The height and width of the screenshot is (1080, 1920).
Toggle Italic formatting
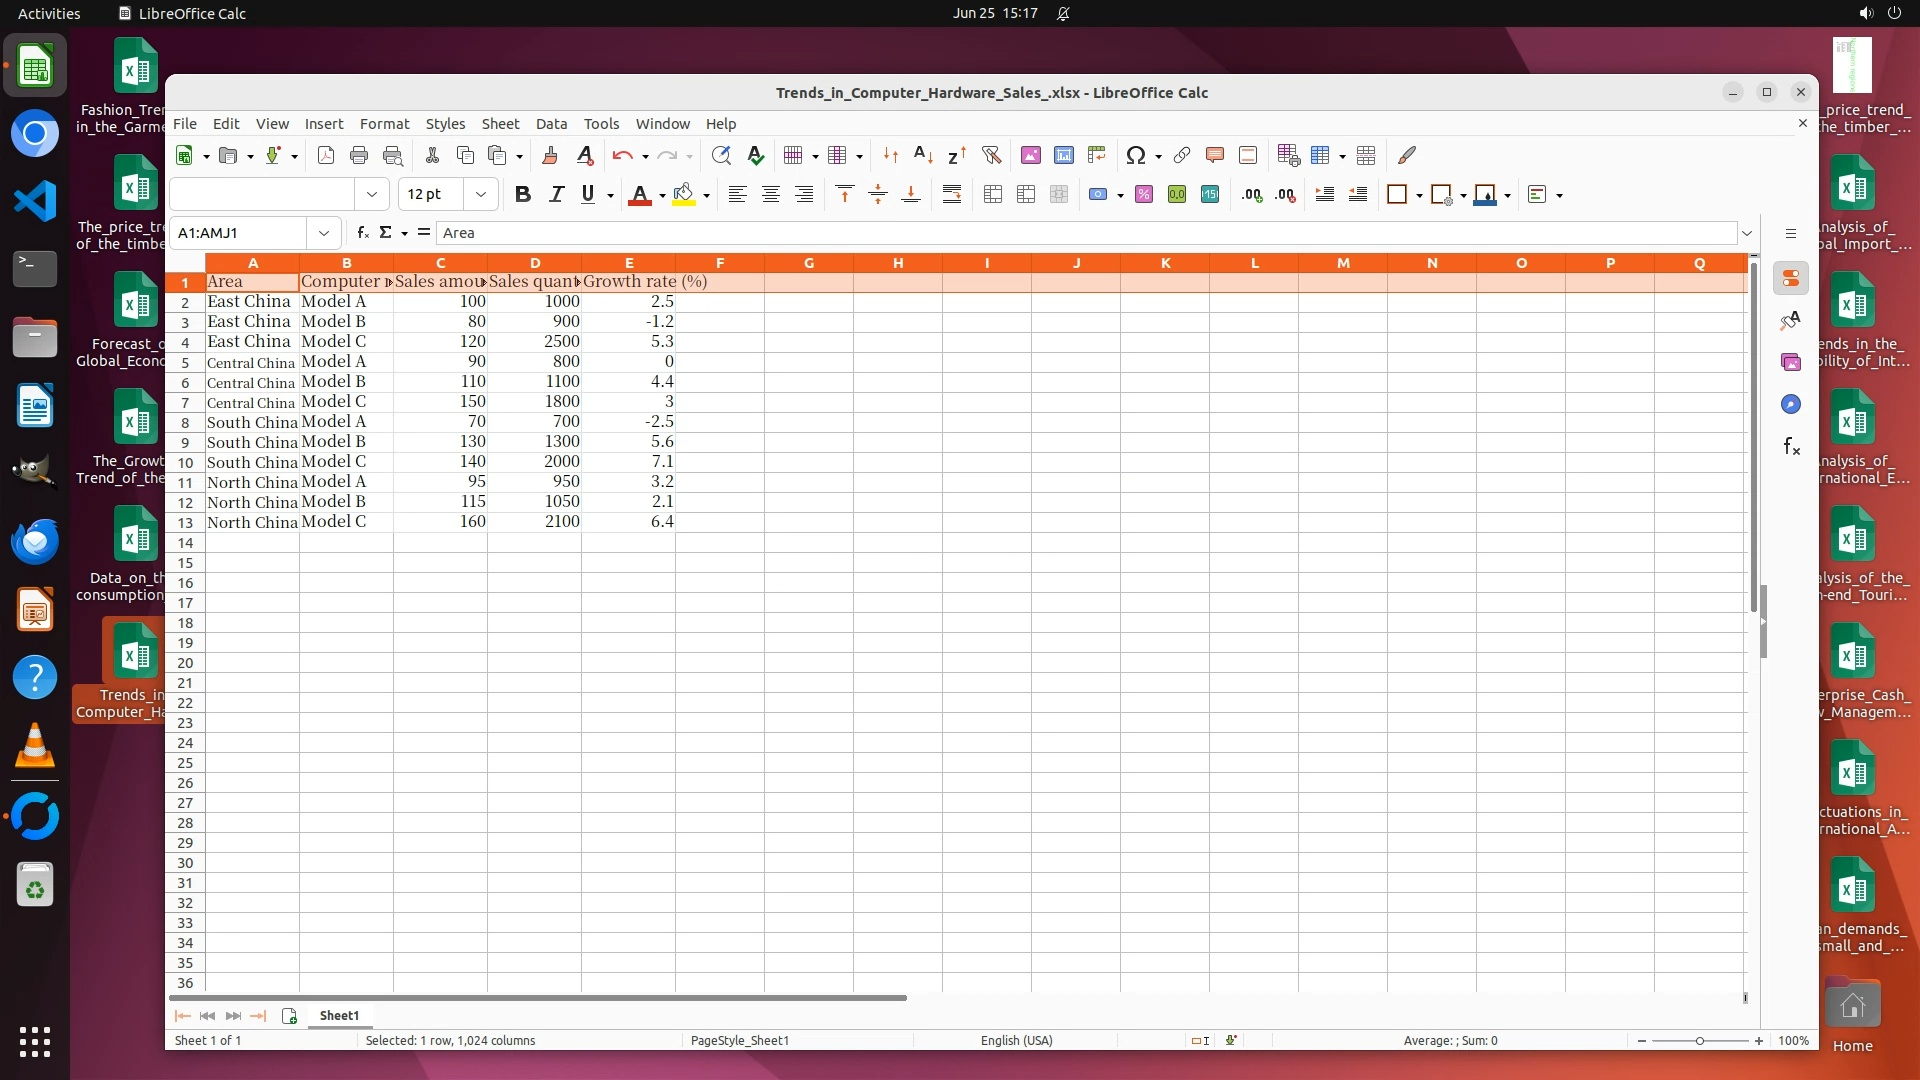(x=556, y=195)
